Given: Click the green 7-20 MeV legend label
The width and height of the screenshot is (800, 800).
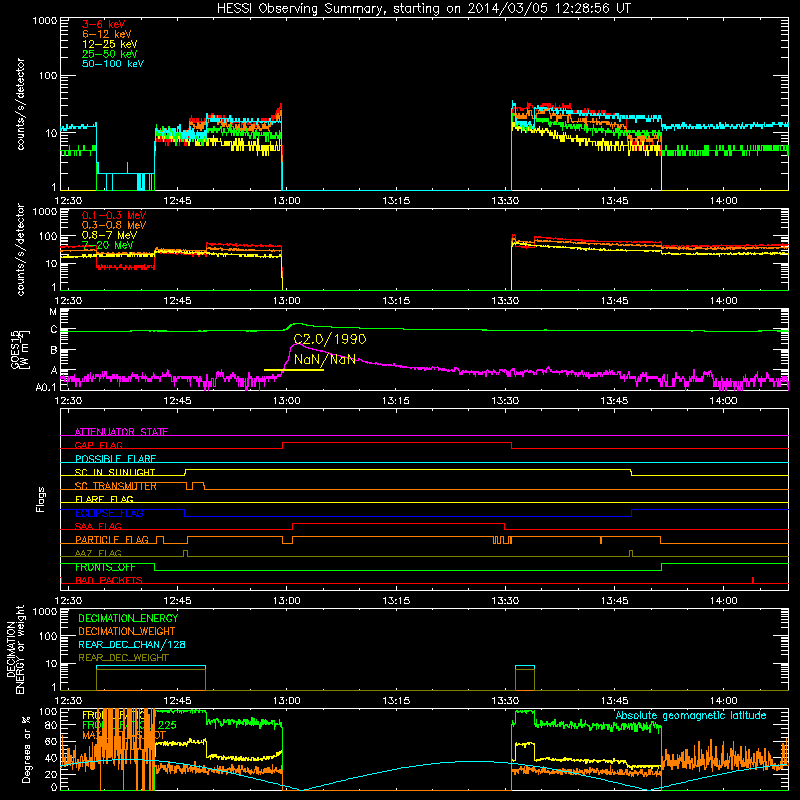Looking at the screenshot, I should pyautogui.click(x=108, y=245).
